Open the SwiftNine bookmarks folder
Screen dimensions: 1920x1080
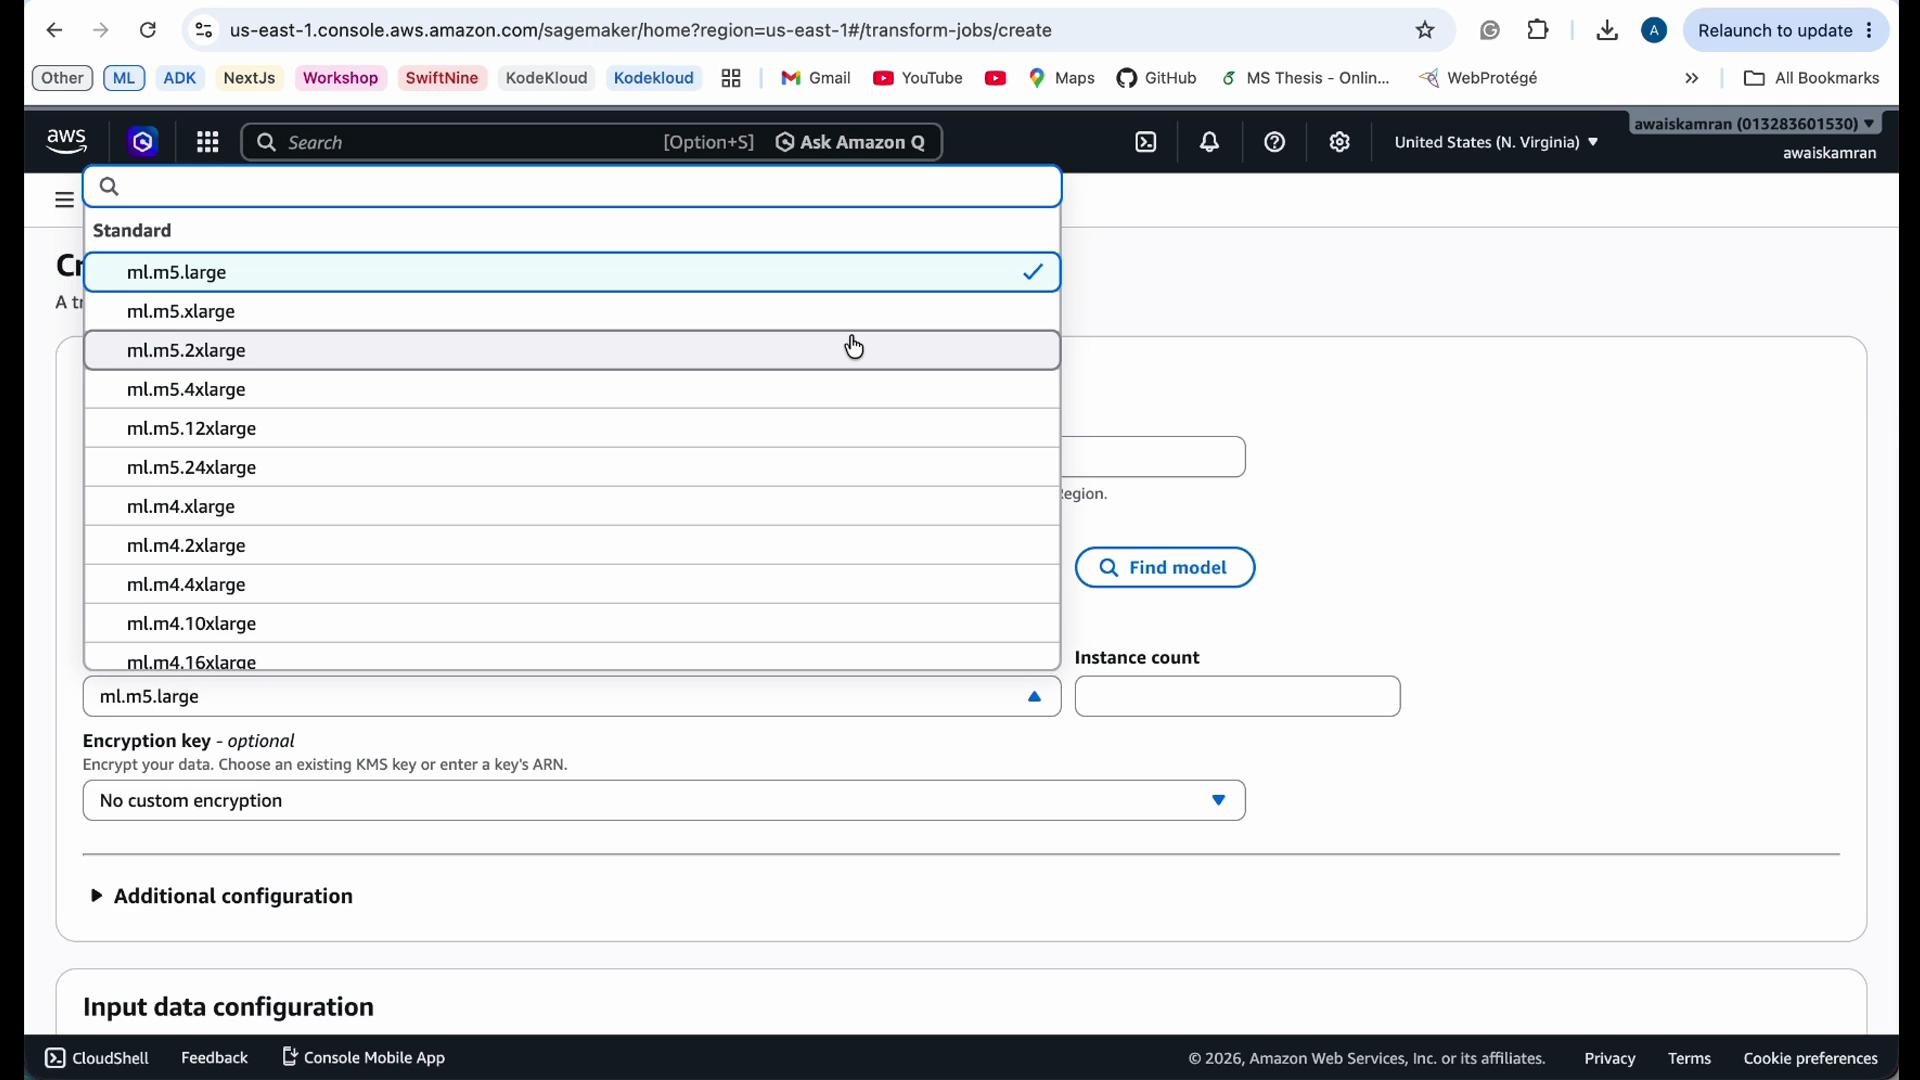point(443,79)
